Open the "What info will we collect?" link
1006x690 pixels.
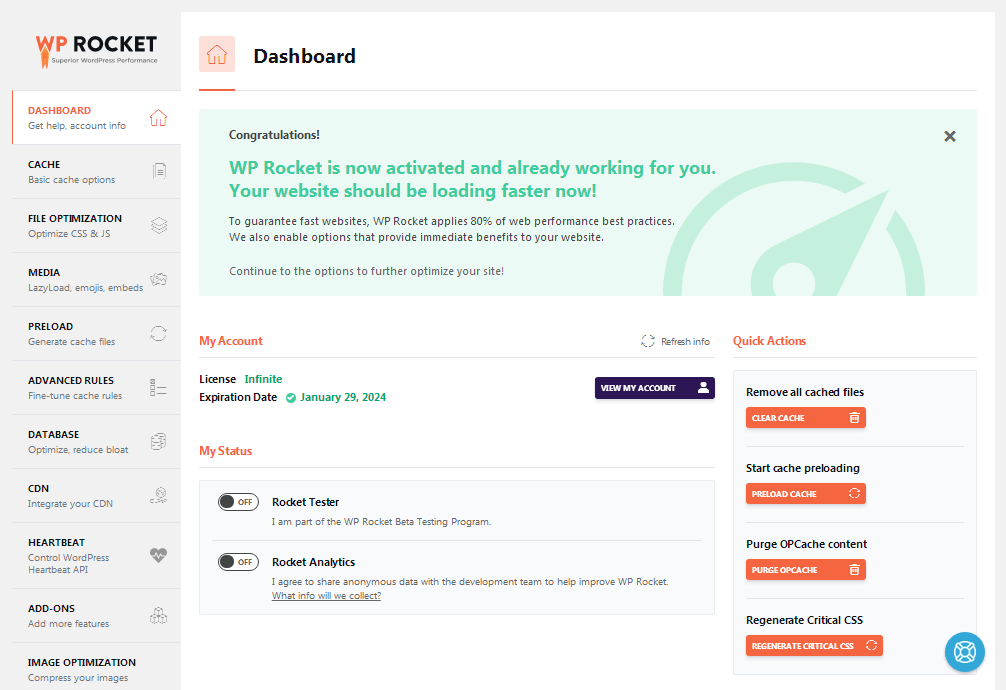[x=326, y=596]
